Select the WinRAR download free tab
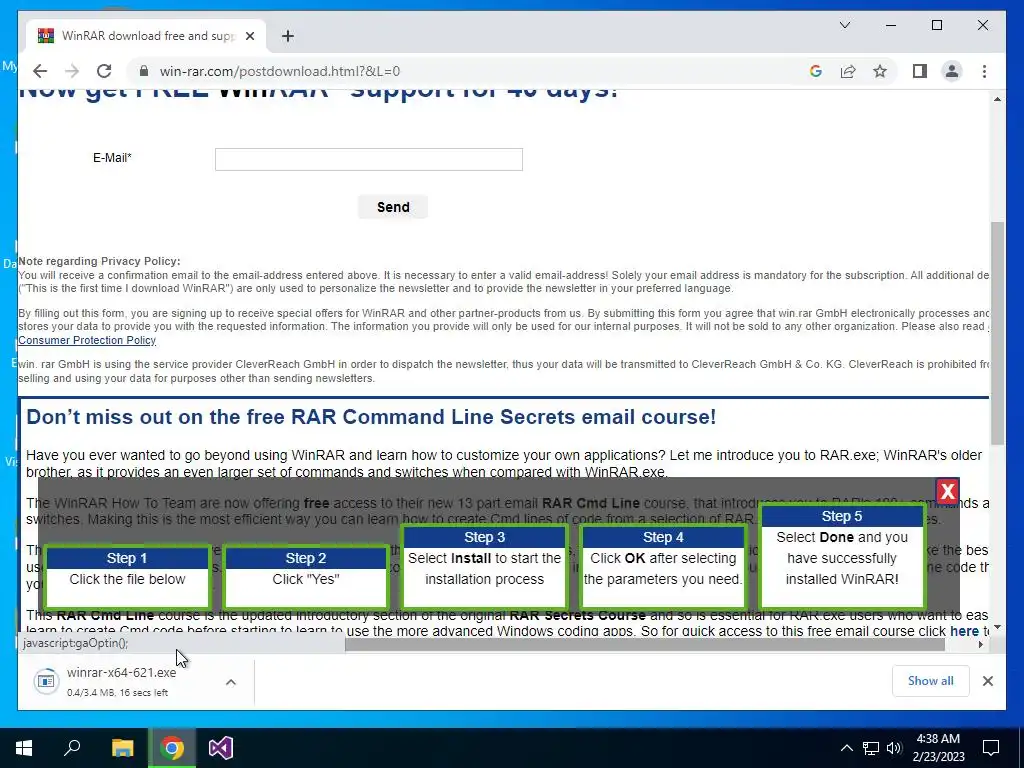Viewport: 1024px width, 768px height. 146,36
